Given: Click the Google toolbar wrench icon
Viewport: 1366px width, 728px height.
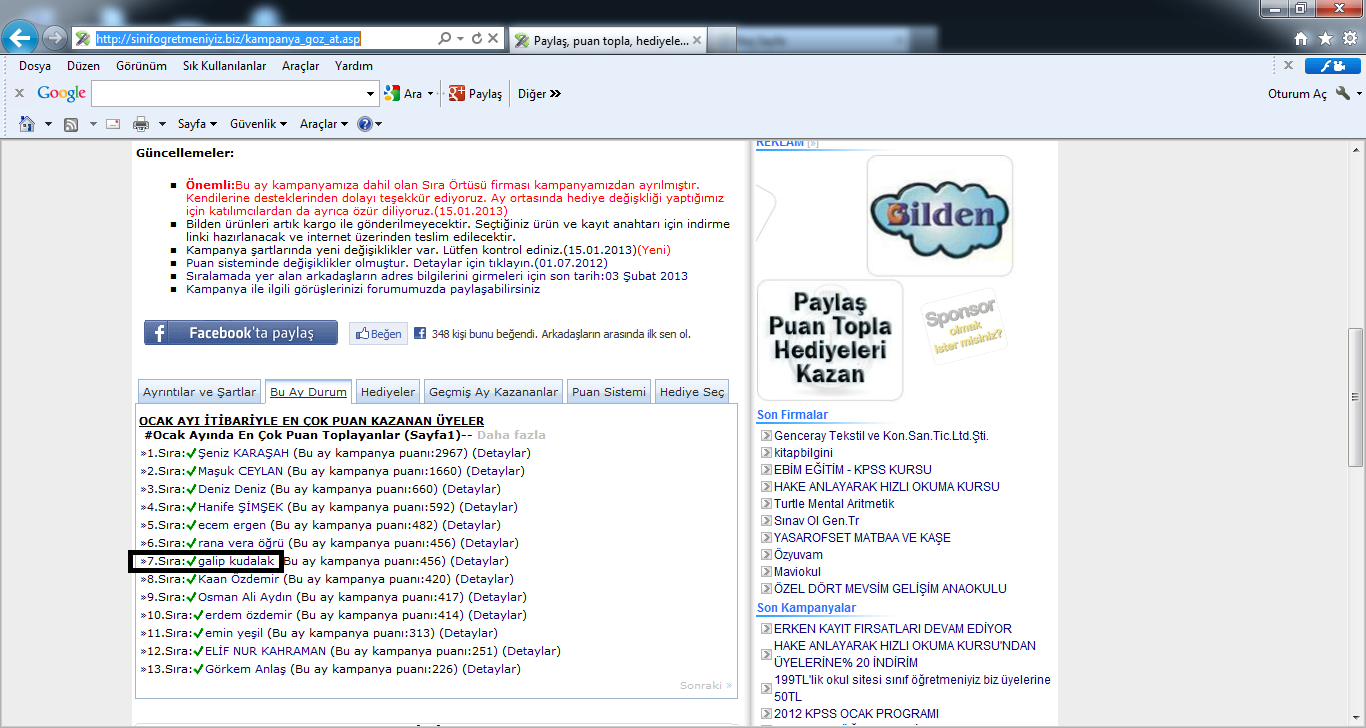Looking at the screenshot, I should [1342, 94].
